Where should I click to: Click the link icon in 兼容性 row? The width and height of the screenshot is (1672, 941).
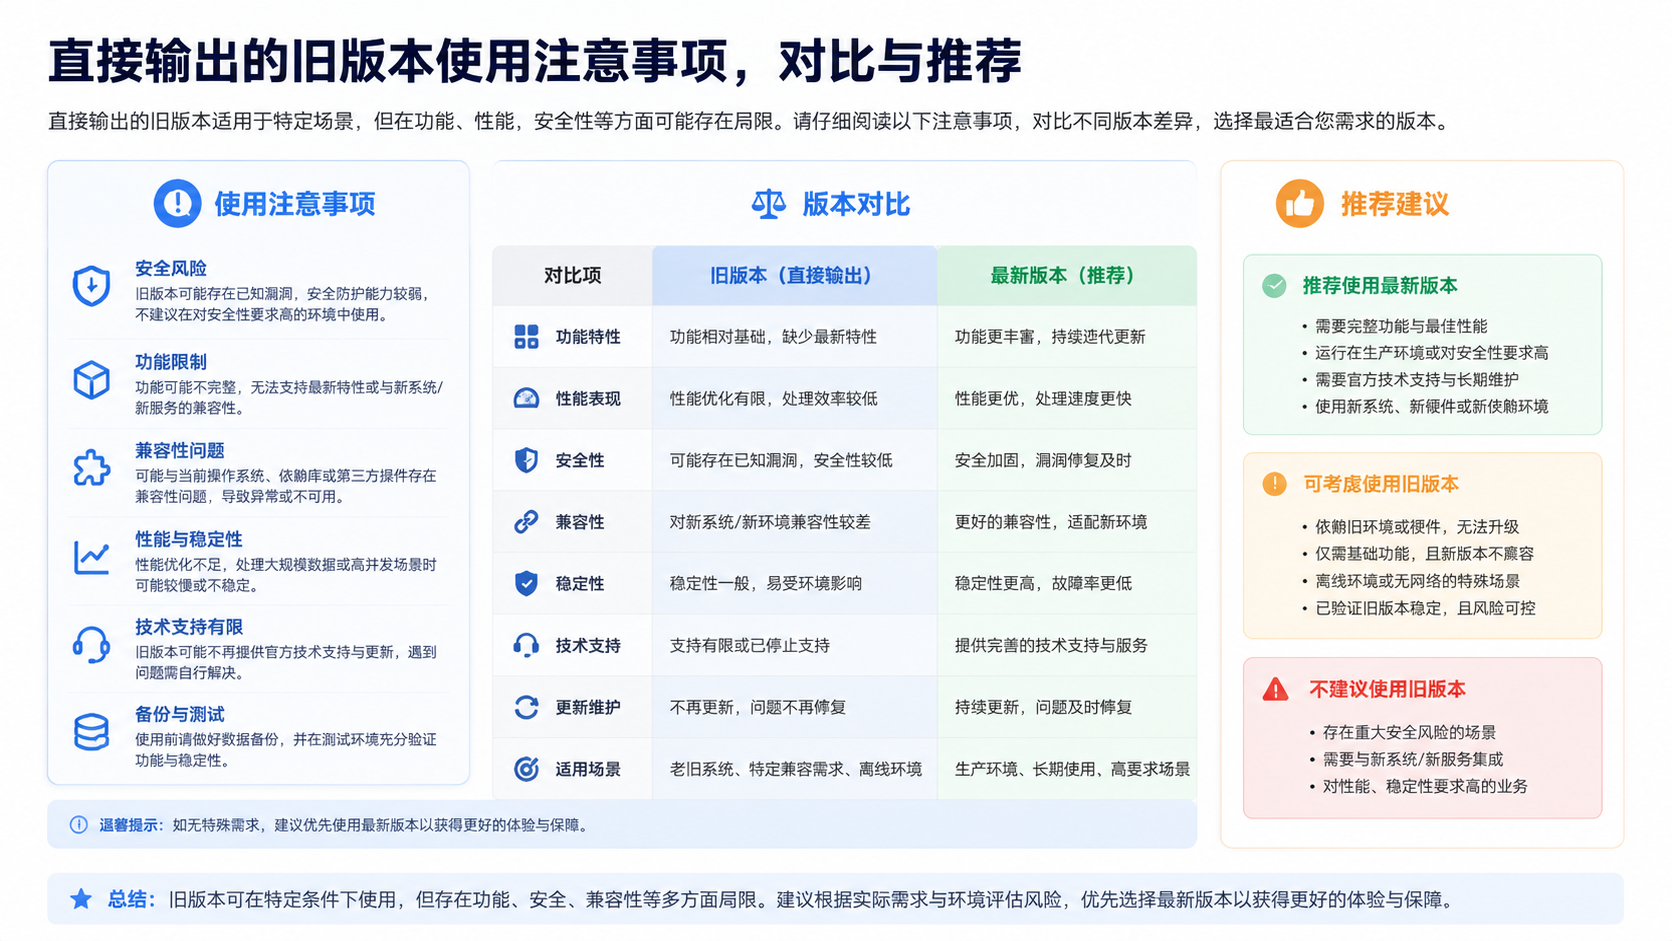pyautogui.click(x=526, y=522)
